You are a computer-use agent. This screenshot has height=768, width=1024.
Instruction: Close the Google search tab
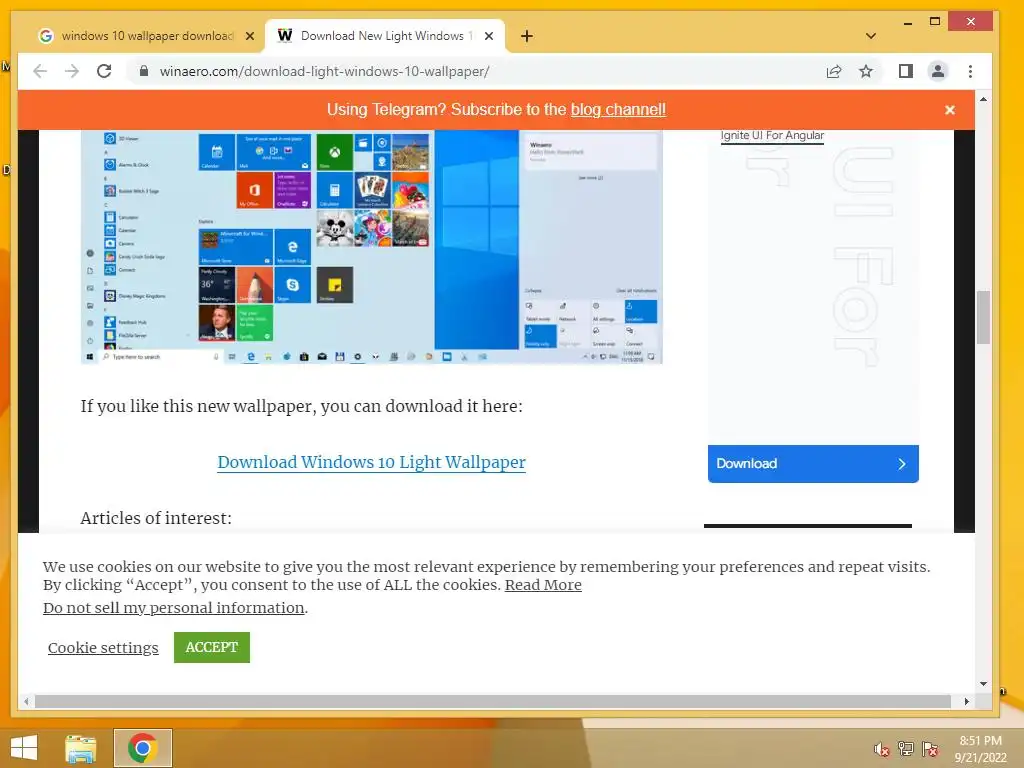[249, 37]
